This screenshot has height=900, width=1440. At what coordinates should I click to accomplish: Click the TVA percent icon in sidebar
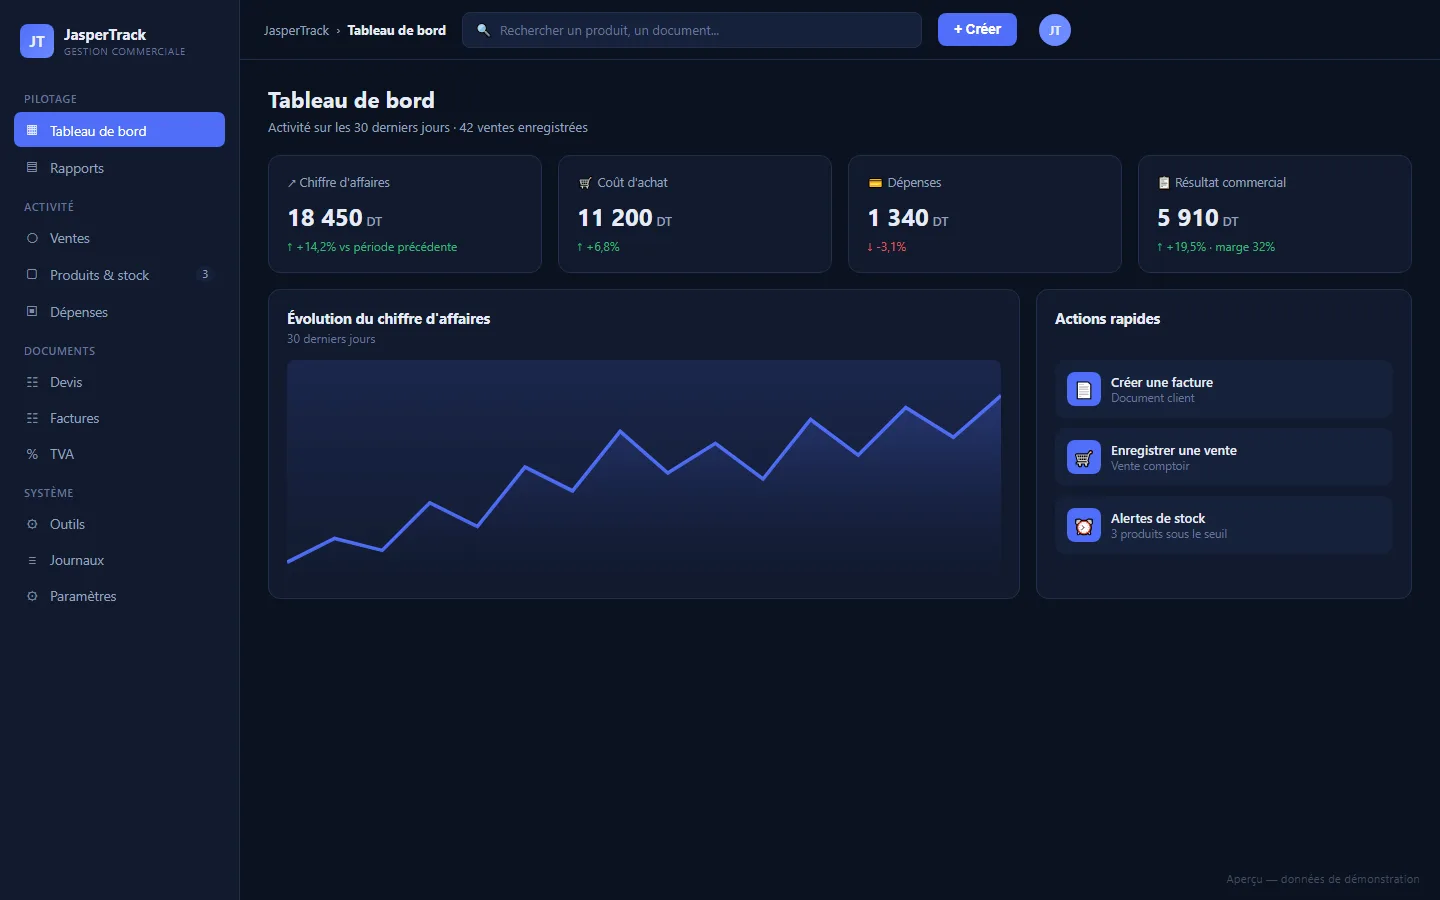[32, 454]
